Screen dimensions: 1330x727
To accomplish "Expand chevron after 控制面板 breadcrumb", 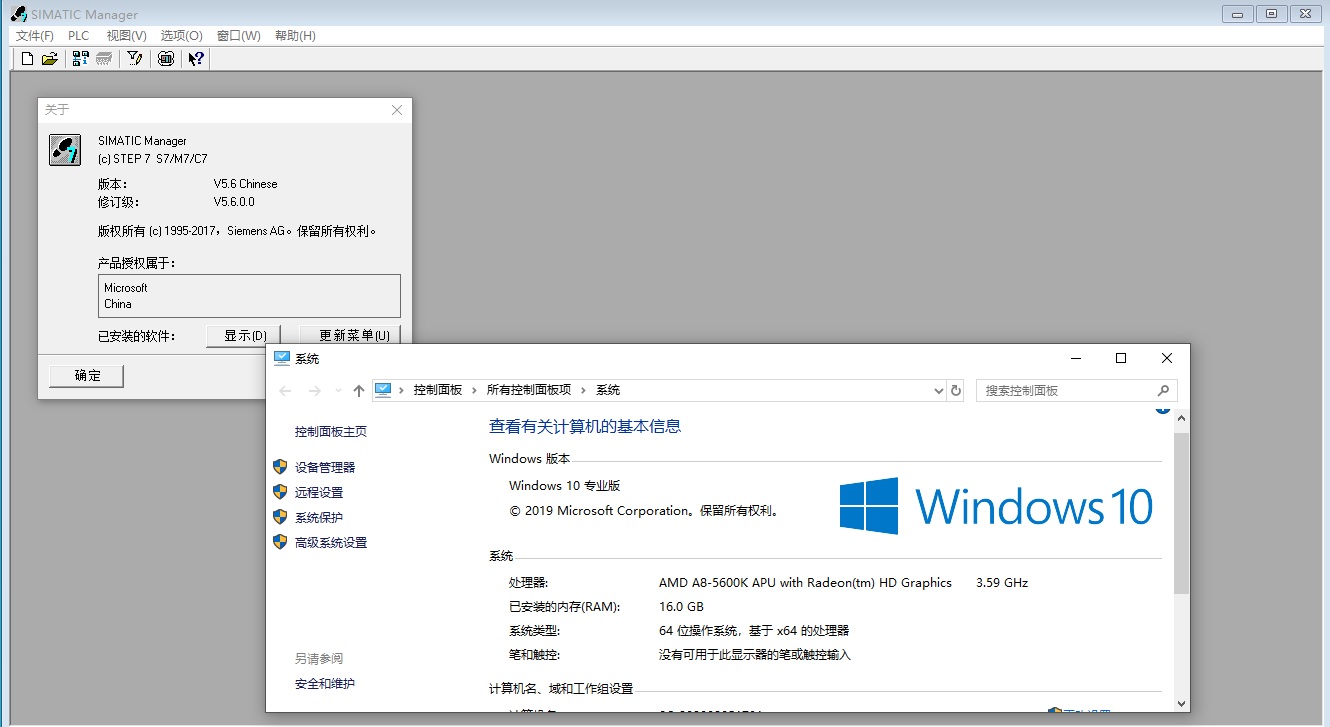I will pyautogui.click(x=475, y=390).
